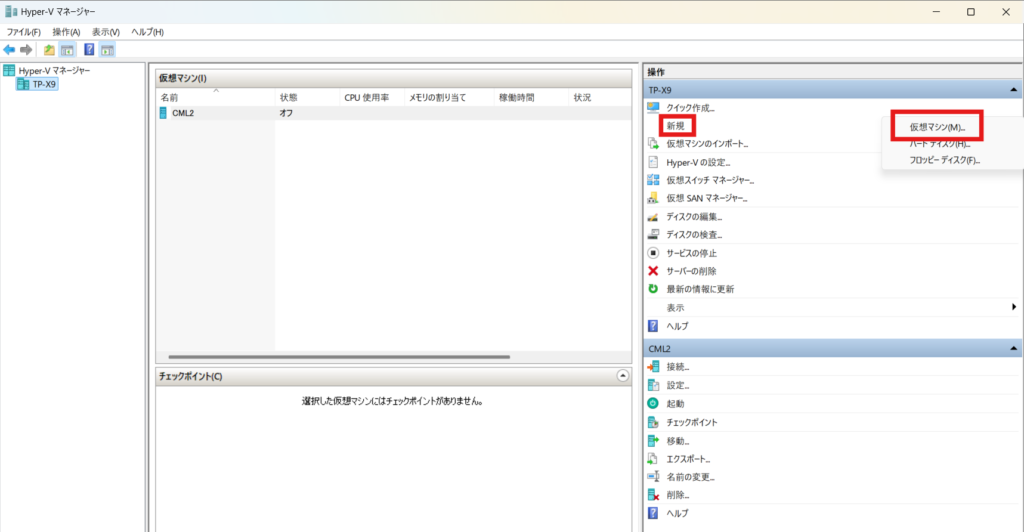Click the Hyper-V の設定... action link

click(x=698, y=163)
